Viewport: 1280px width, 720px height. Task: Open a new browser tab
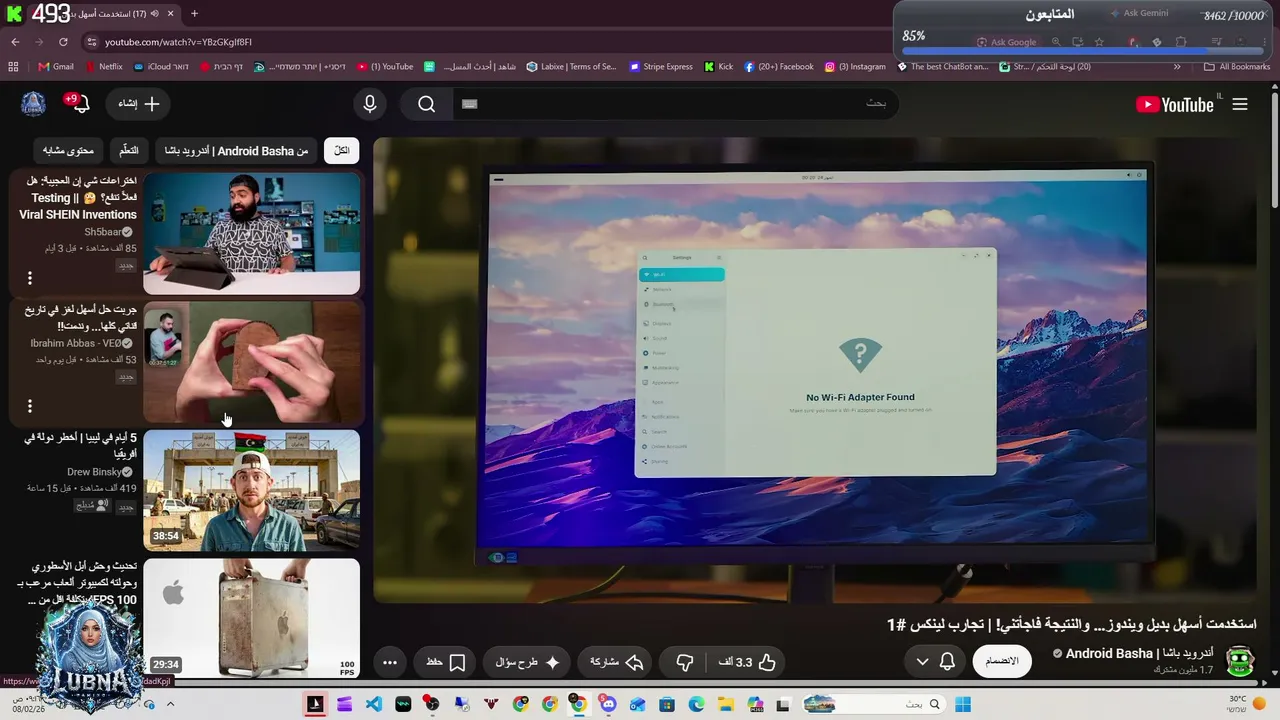pos(194,14)
